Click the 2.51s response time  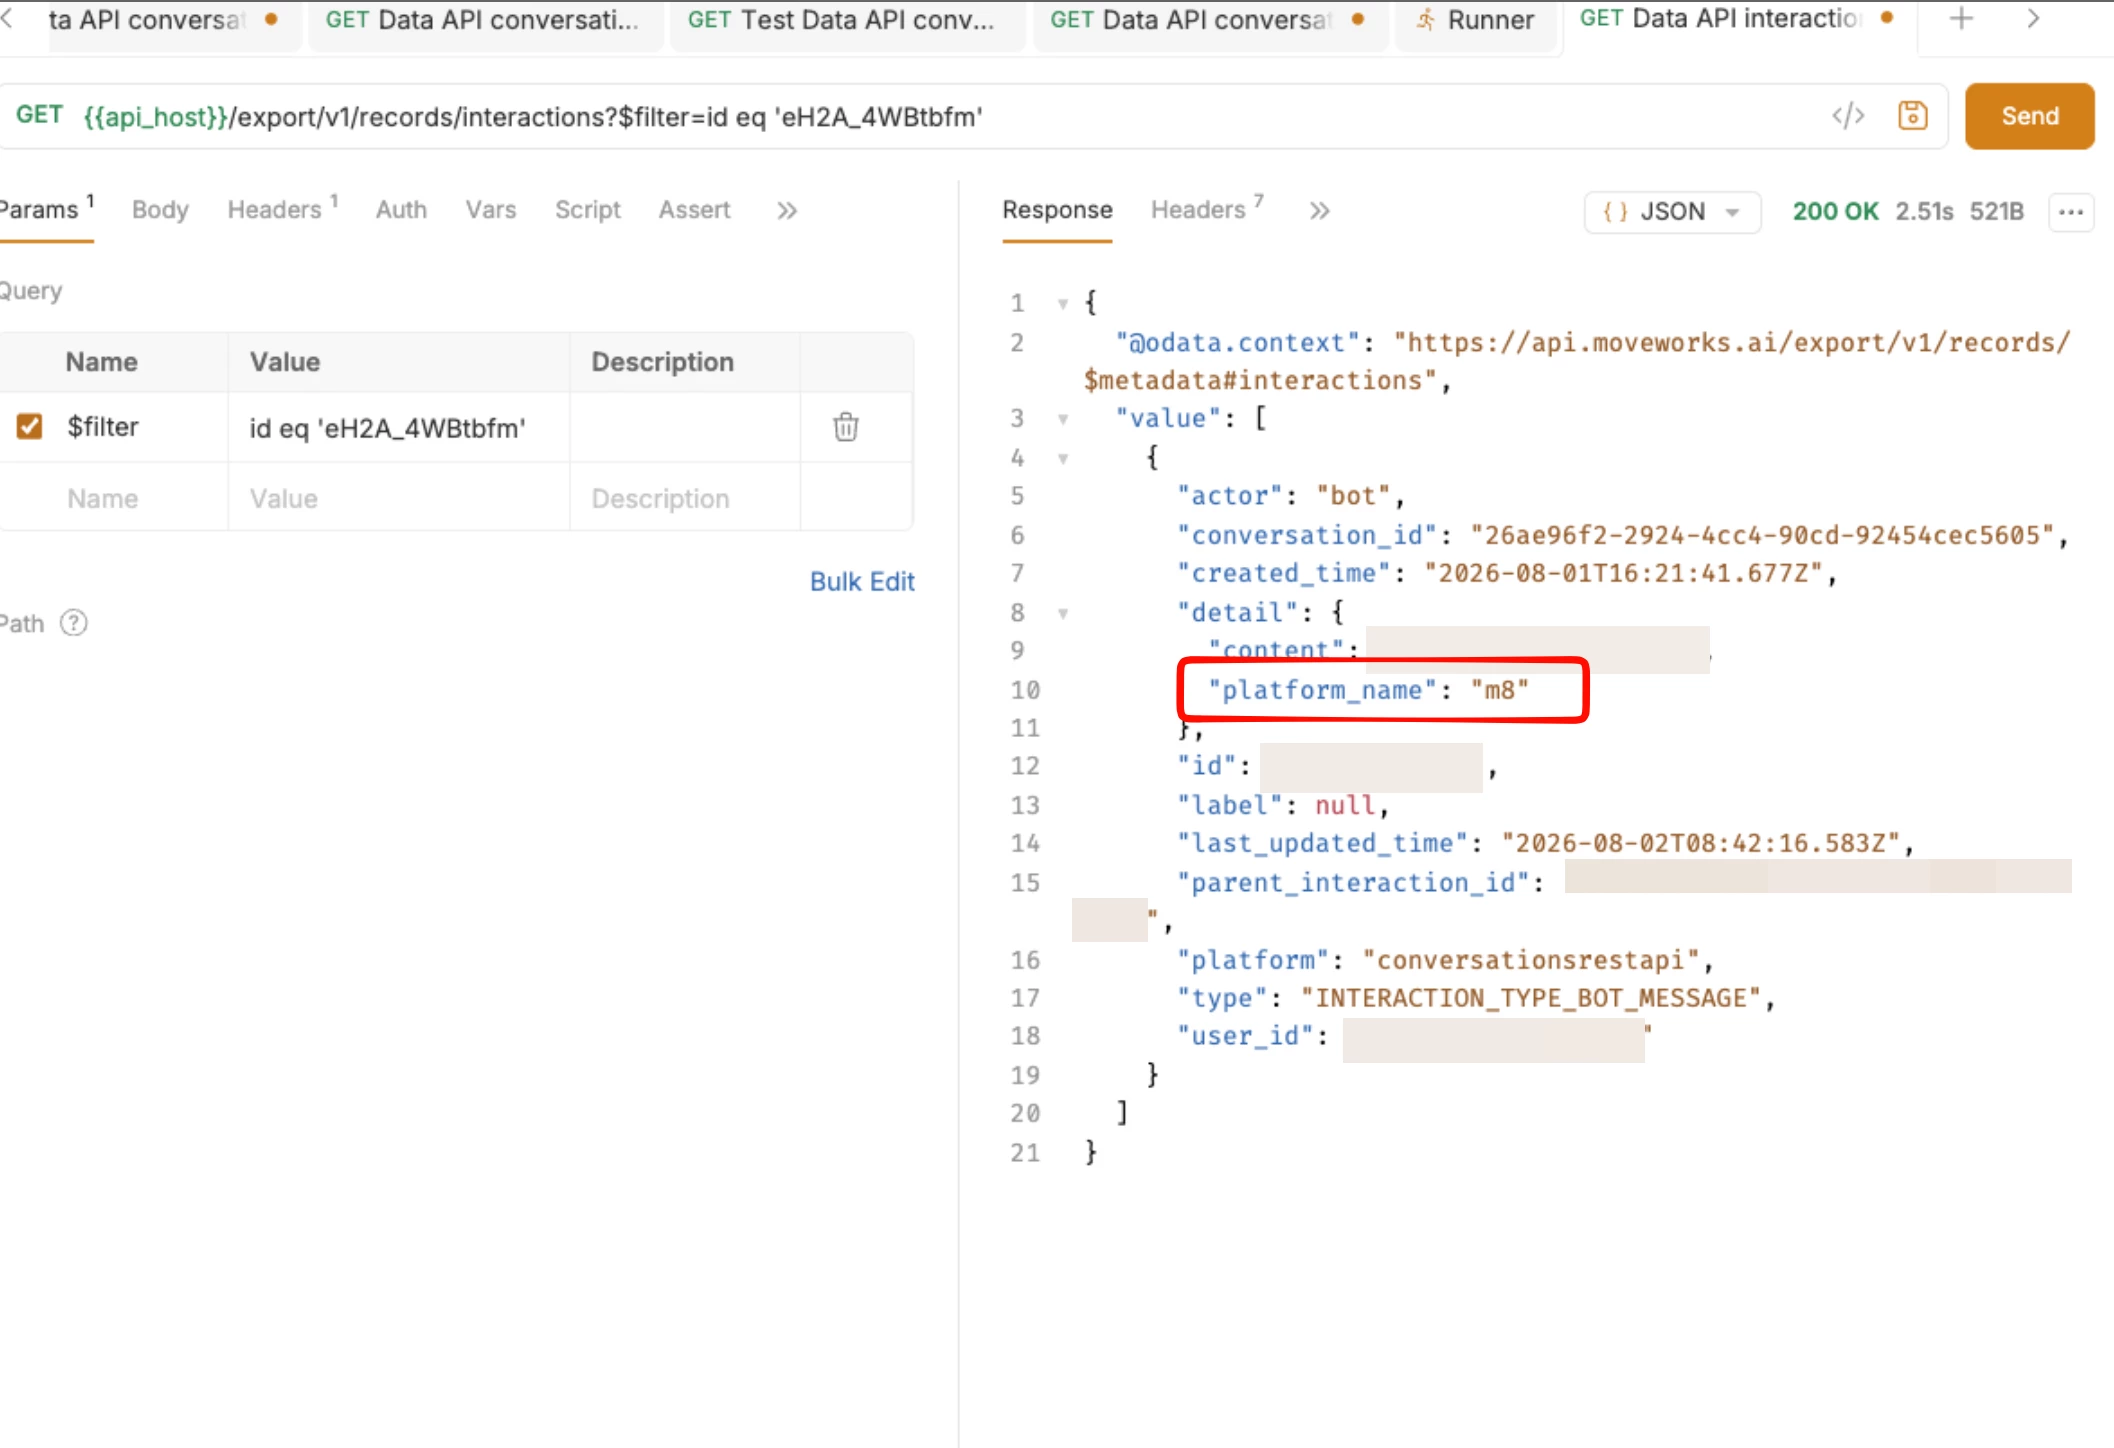point(1924,212)
